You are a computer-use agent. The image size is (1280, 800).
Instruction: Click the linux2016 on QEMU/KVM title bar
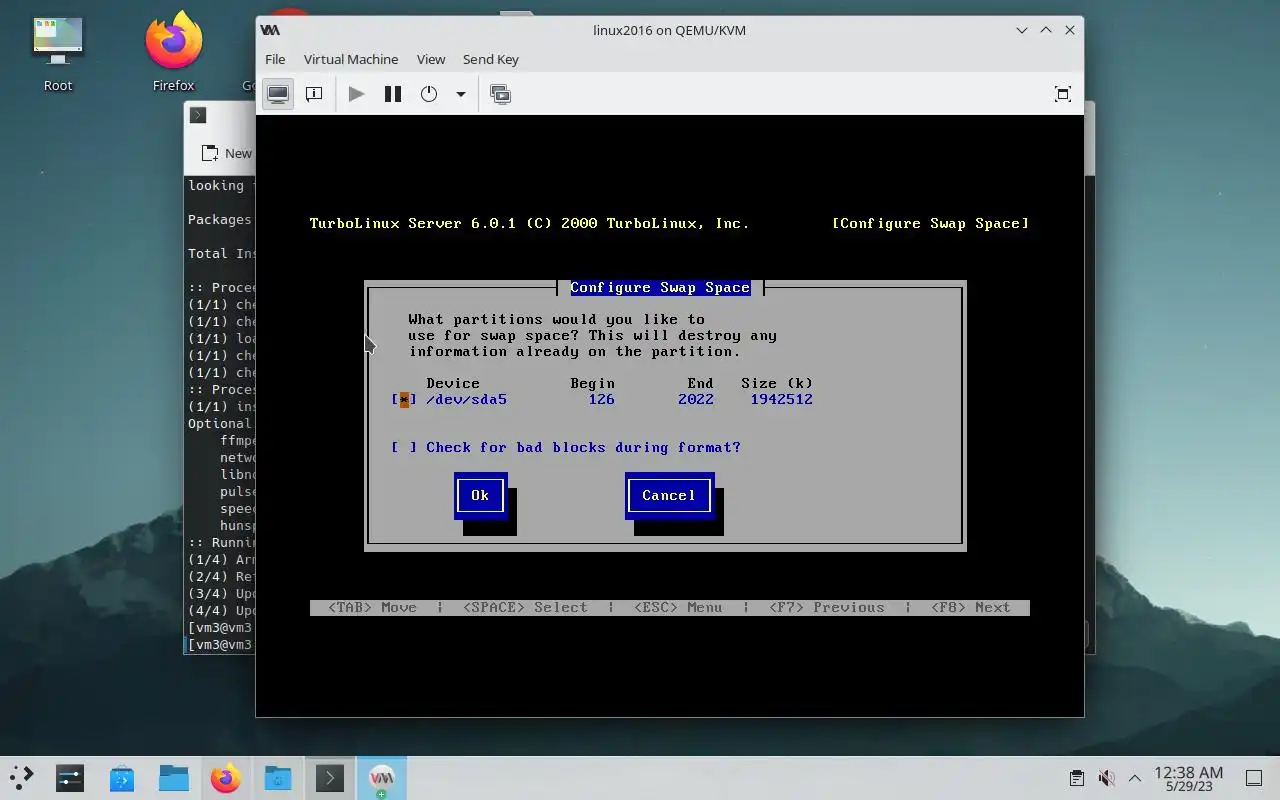[669, 30]
